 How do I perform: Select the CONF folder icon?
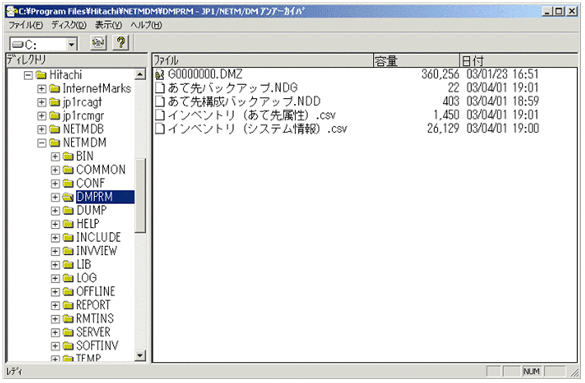tap(68, 183)
